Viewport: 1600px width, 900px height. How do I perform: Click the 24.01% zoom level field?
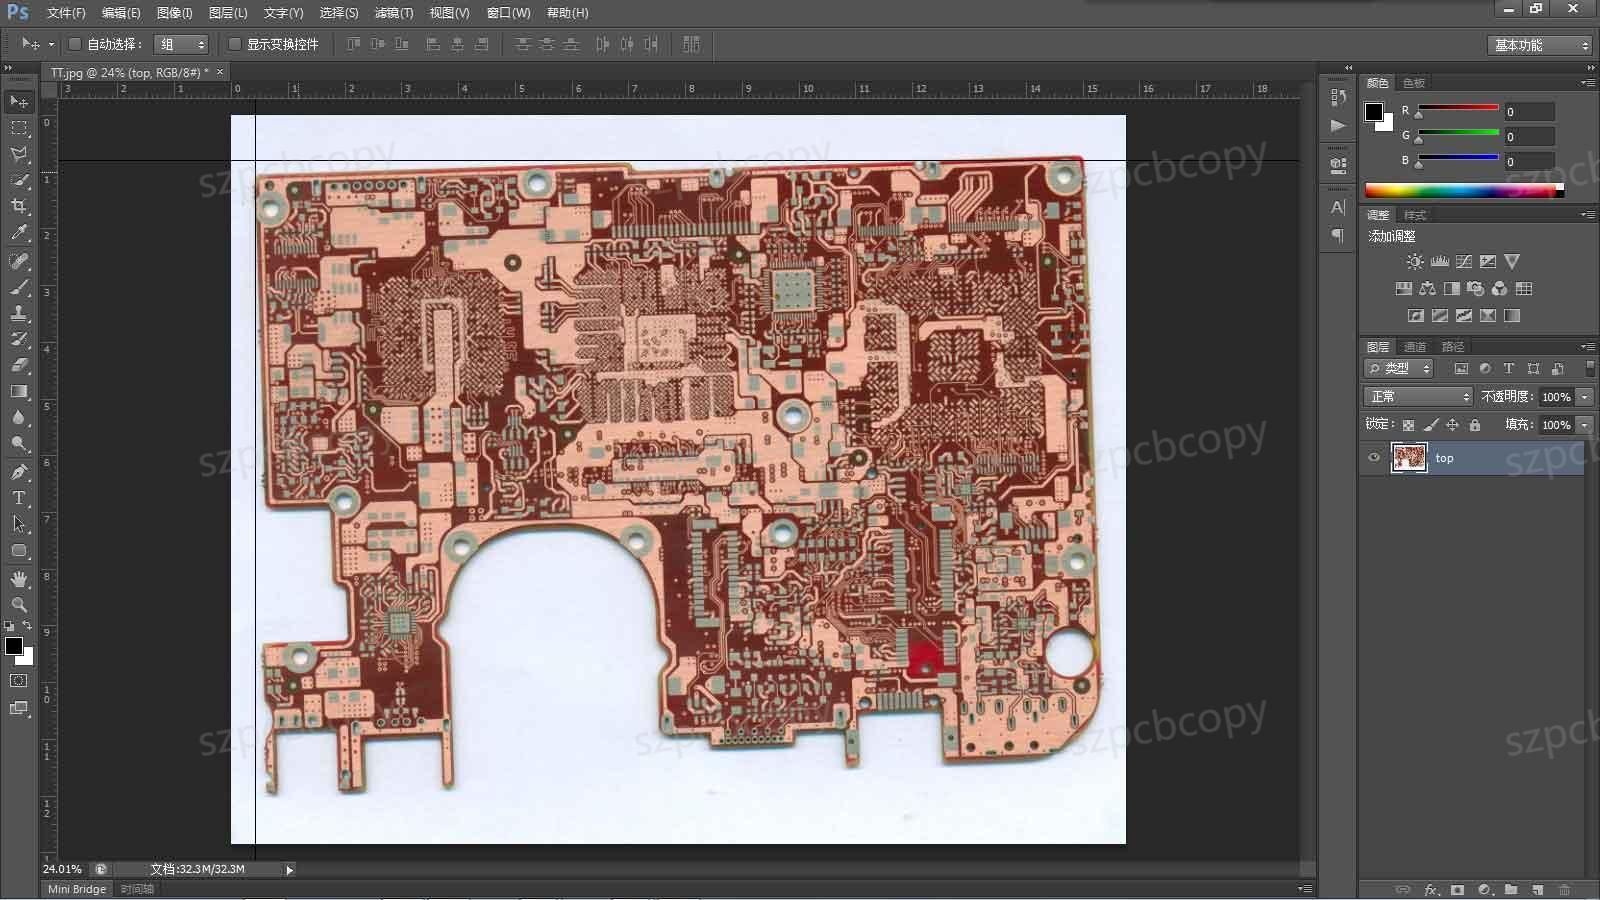(62, 870)
